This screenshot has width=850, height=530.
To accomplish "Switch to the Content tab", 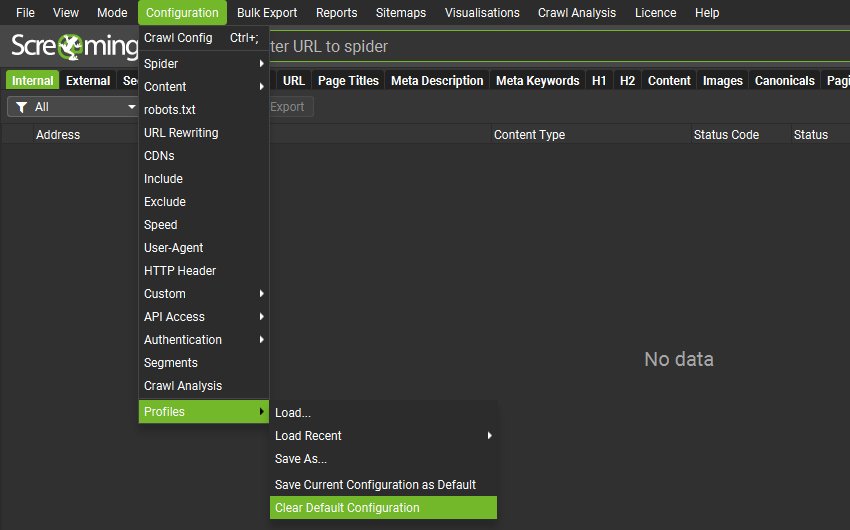I will pyautogui.click(x=669, y=81).
